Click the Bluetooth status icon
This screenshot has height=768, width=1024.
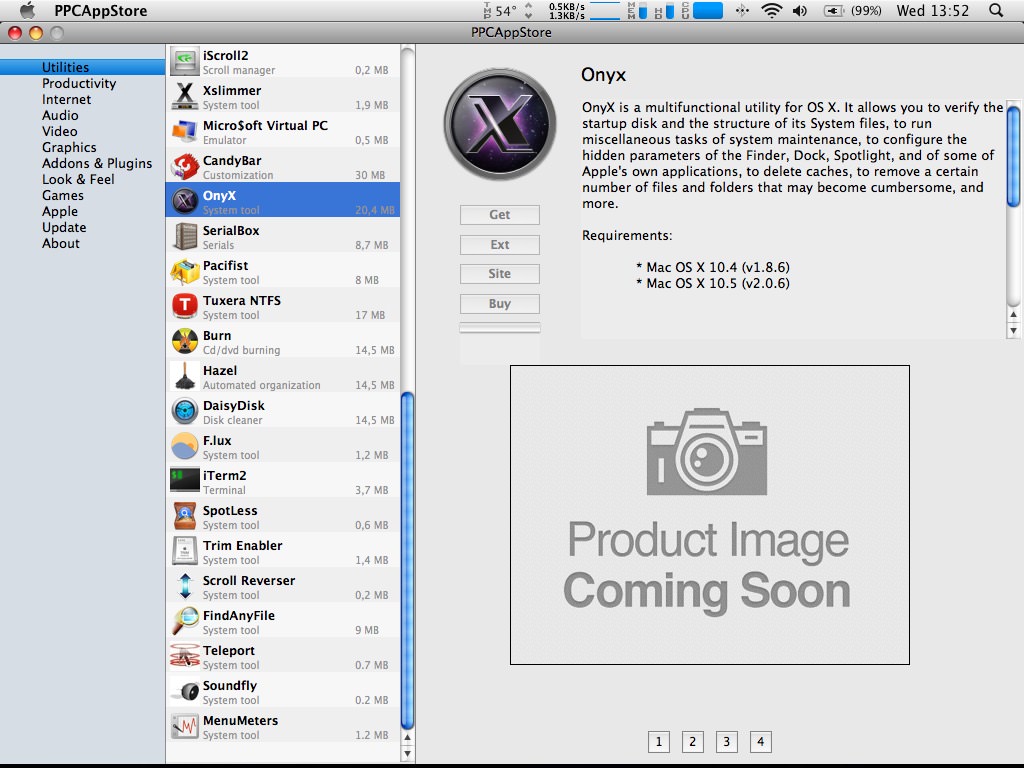(x=742, y=10)
